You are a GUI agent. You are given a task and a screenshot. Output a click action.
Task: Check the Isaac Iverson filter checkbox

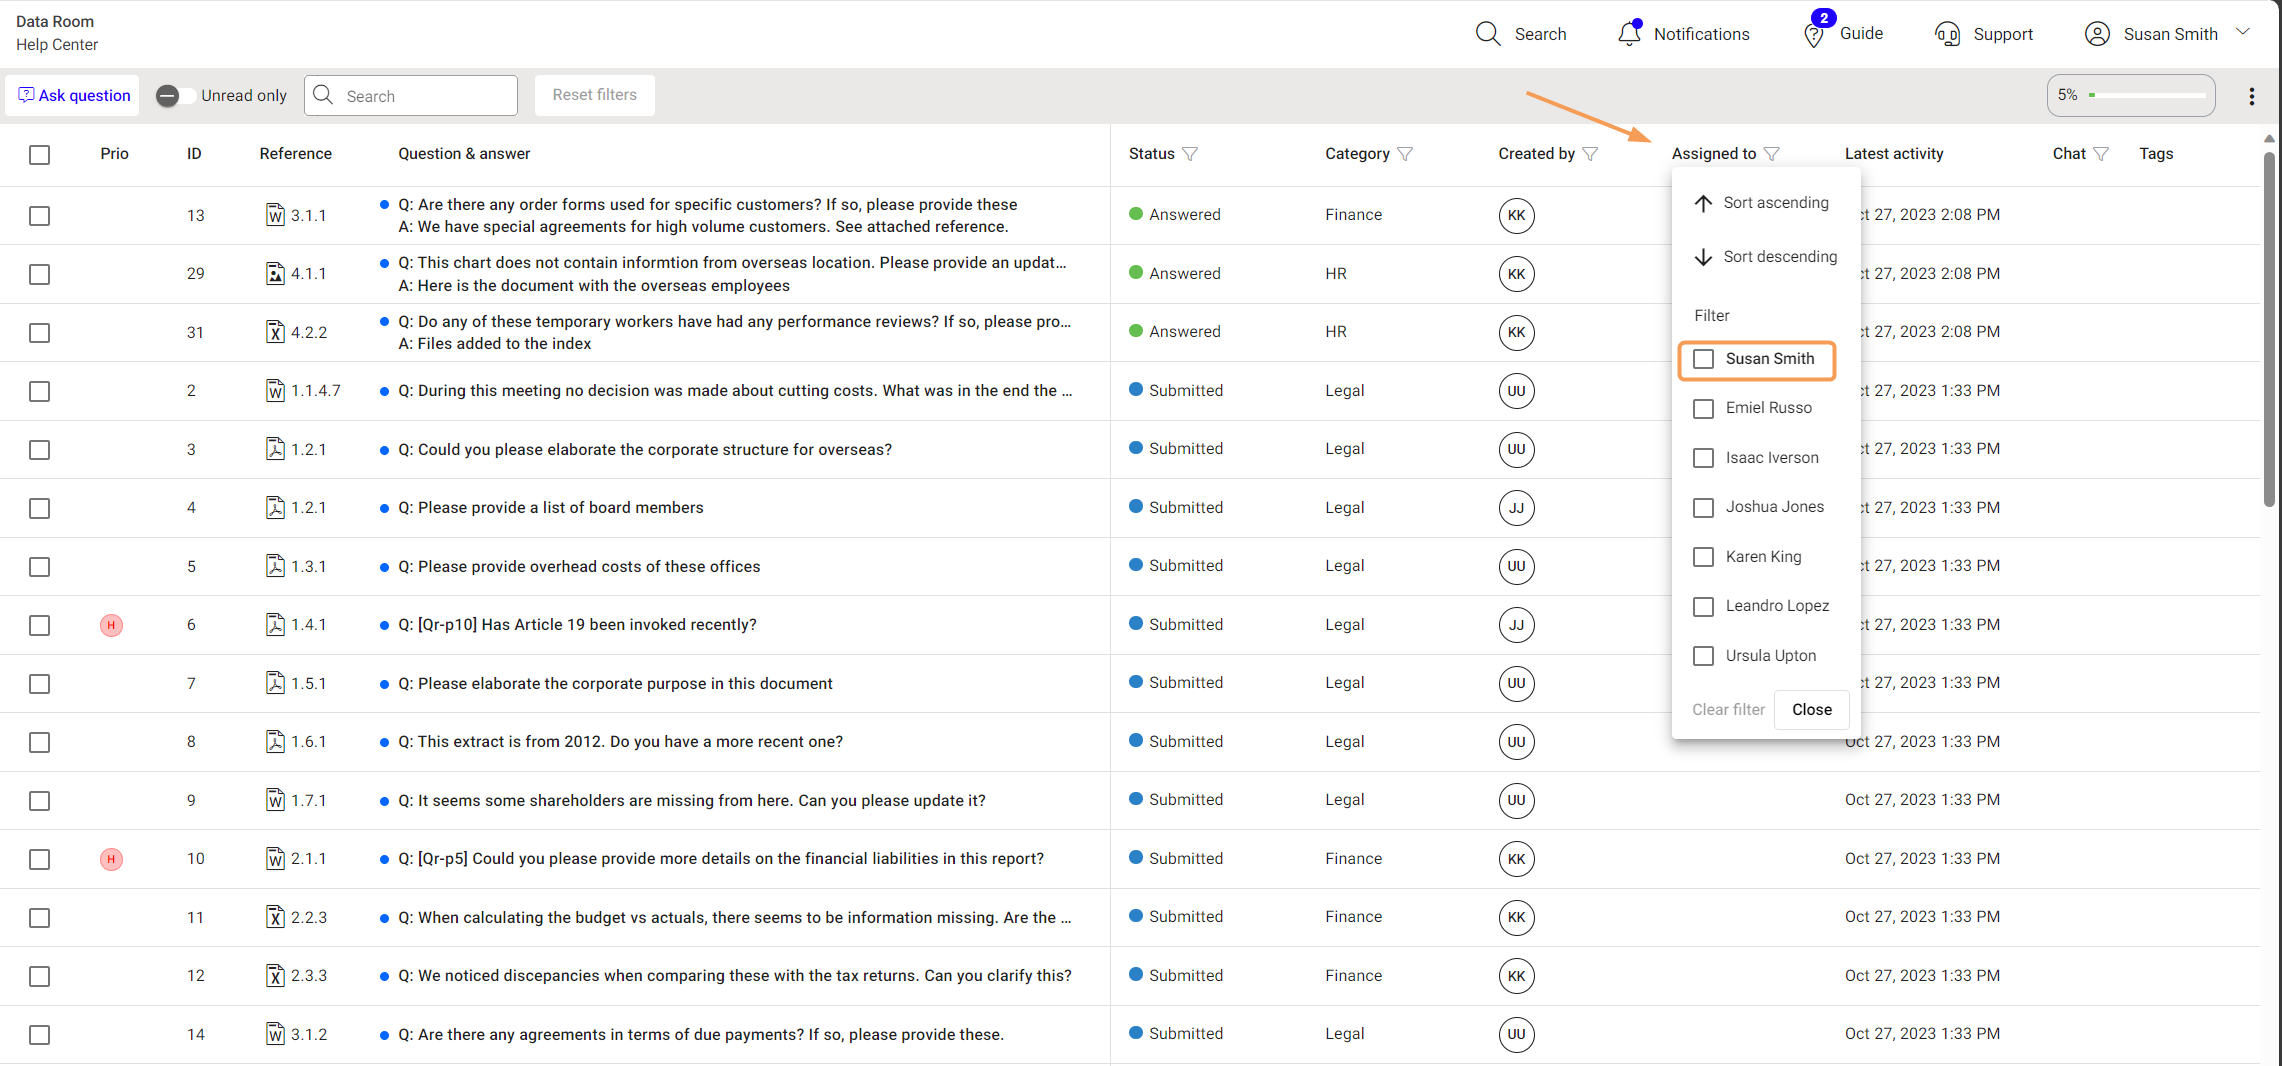(1703, 458)
